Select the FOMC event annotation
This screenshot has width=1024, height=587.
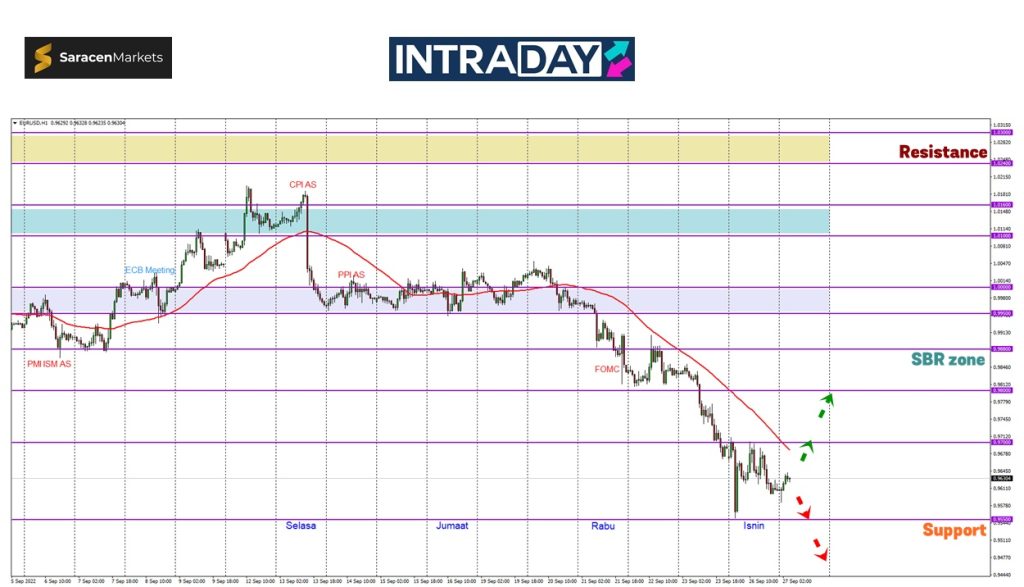607,369
